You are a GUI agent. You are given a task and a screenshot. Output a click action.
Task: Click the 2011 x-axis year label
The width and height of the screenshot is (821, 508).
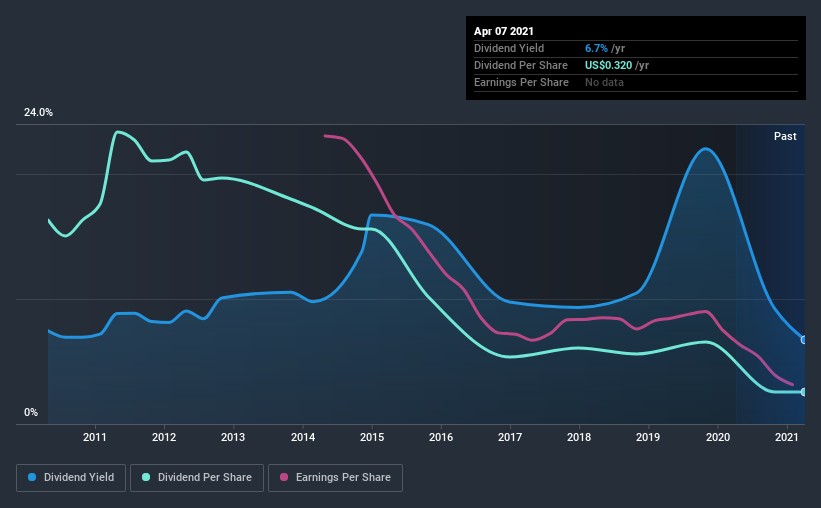(95, 437)
